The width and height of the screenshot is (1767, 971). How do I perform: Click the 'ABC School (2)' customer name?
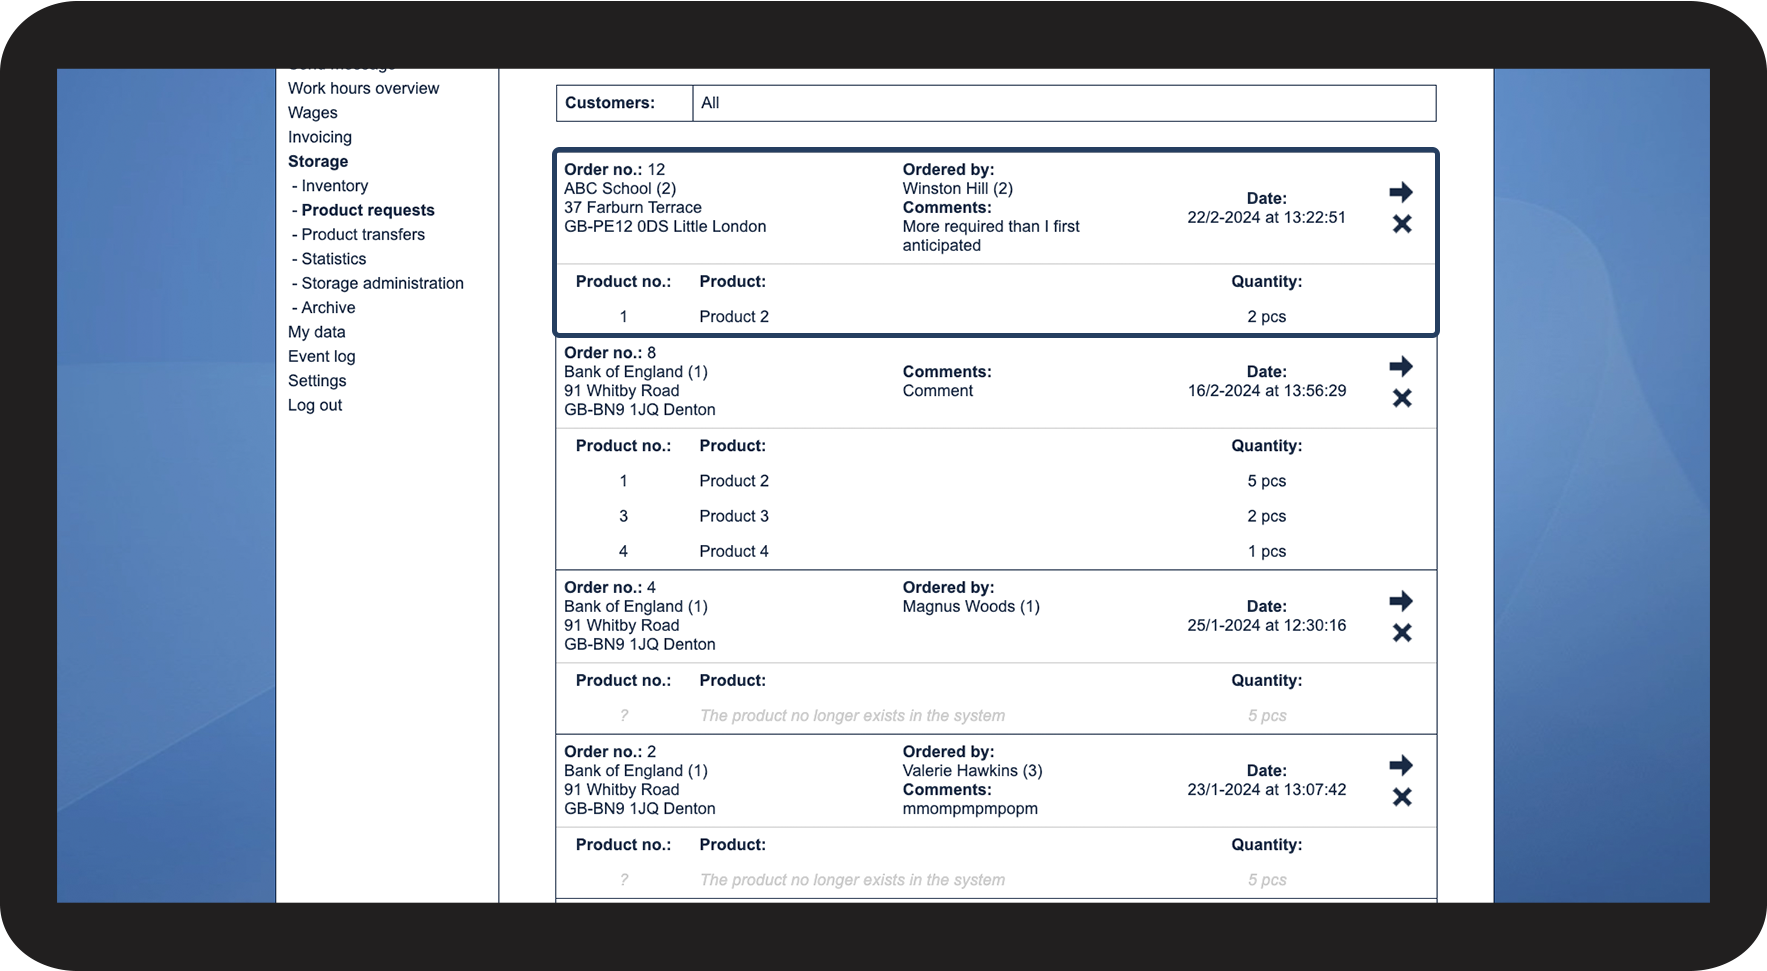pyautogui.click(x=620, y=189)
